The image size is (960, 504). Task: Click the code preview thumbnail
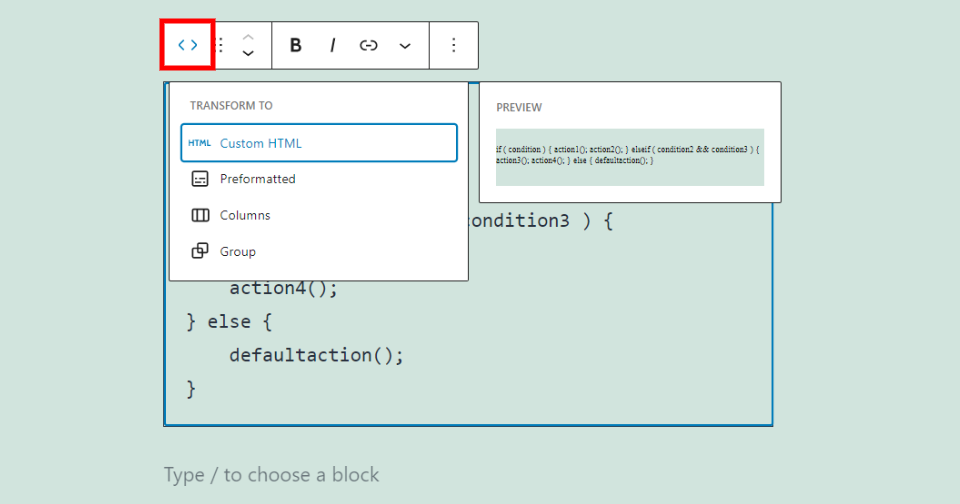click(630, 156)
